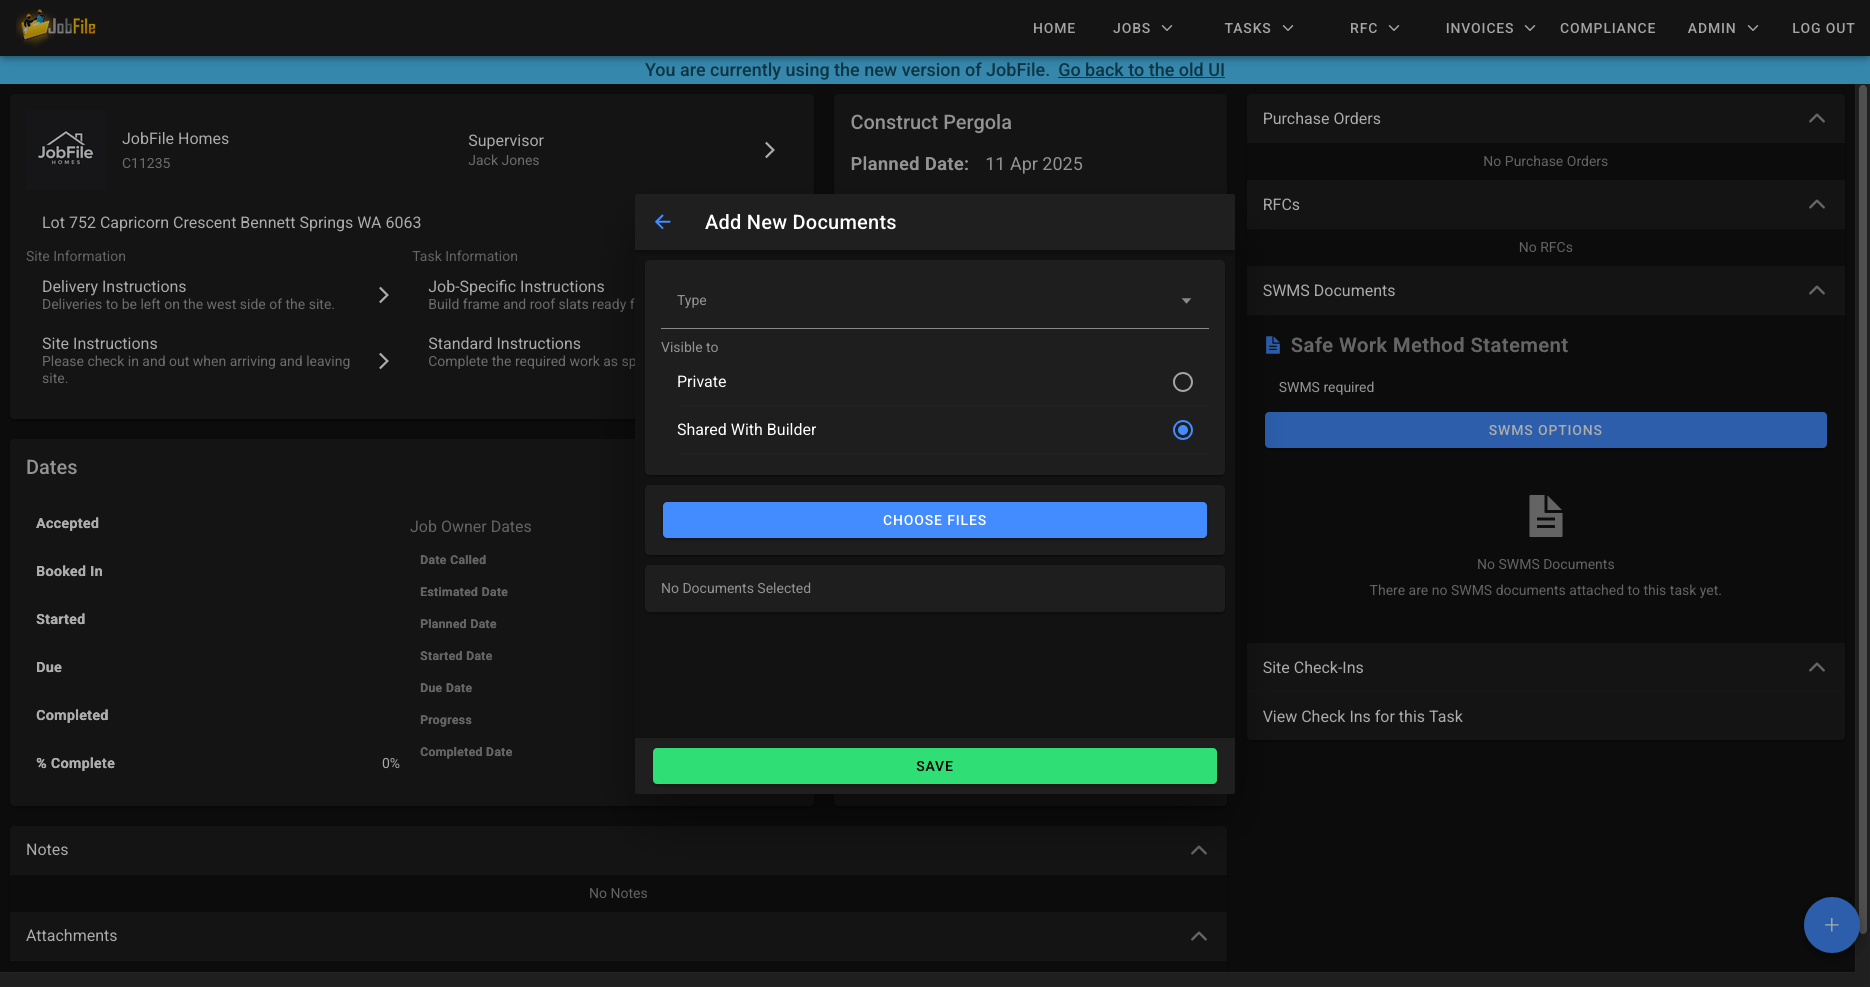This screenshot has height=987, width=1870.
Task: Click the Lot 752 Capricorn Crescent address
Action: [x=231, y=223]
